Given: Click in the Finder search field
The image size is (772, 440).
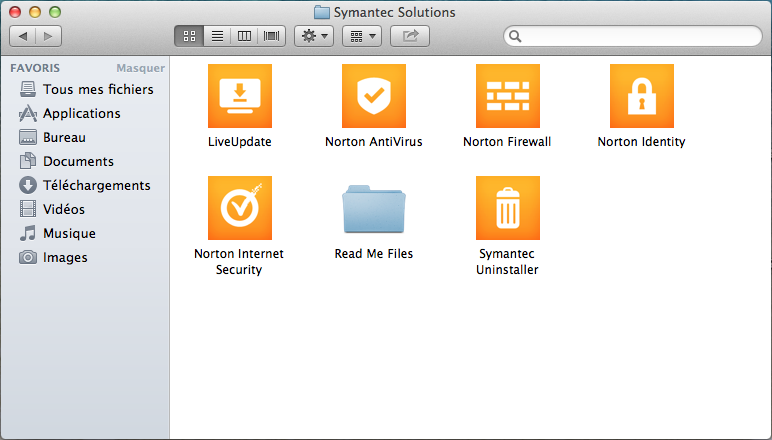Looking at the screenshot, I should [x=633, y=36].
